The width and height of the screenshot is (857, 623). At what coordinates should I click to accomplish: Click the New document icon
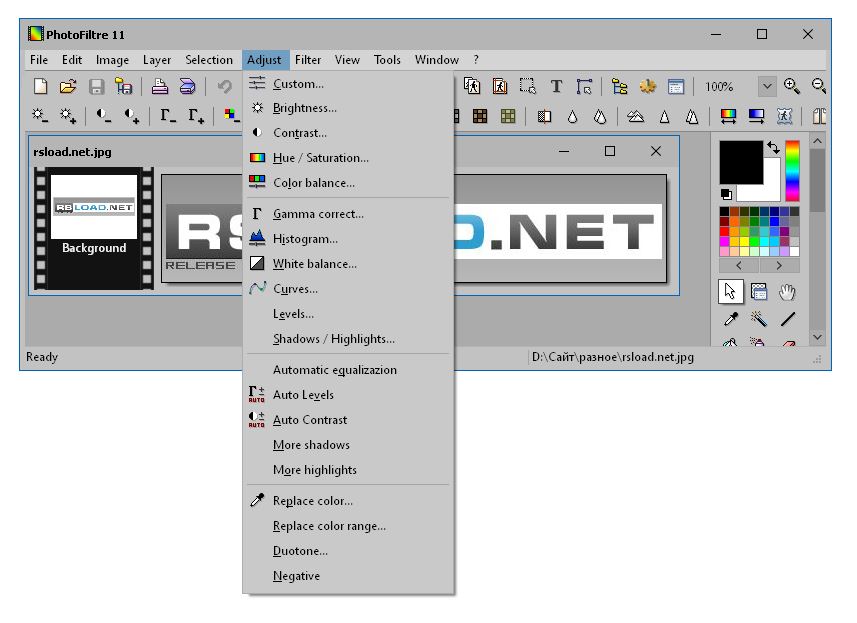[x=40, y=87]
